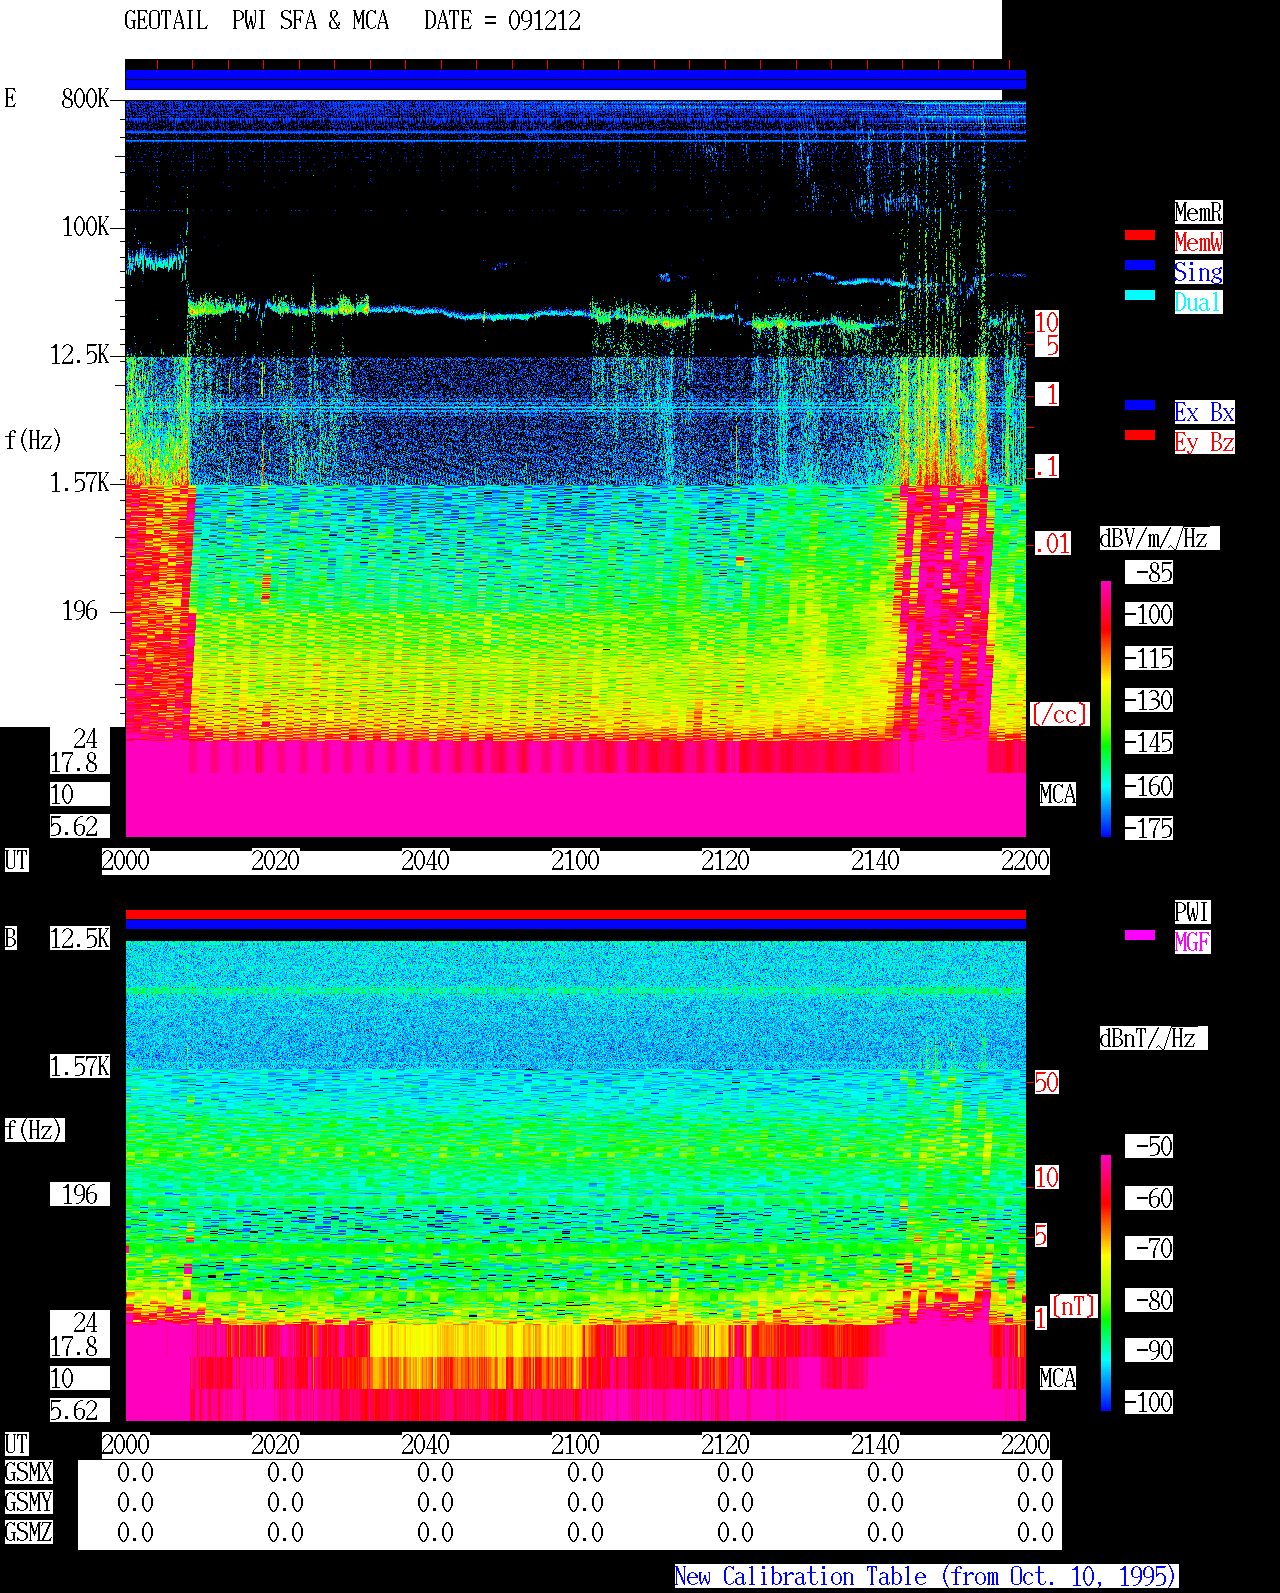1280x1593 pixels.
Task: Click '1.57K' label on E panel
Action: click(x=80, y=483)
